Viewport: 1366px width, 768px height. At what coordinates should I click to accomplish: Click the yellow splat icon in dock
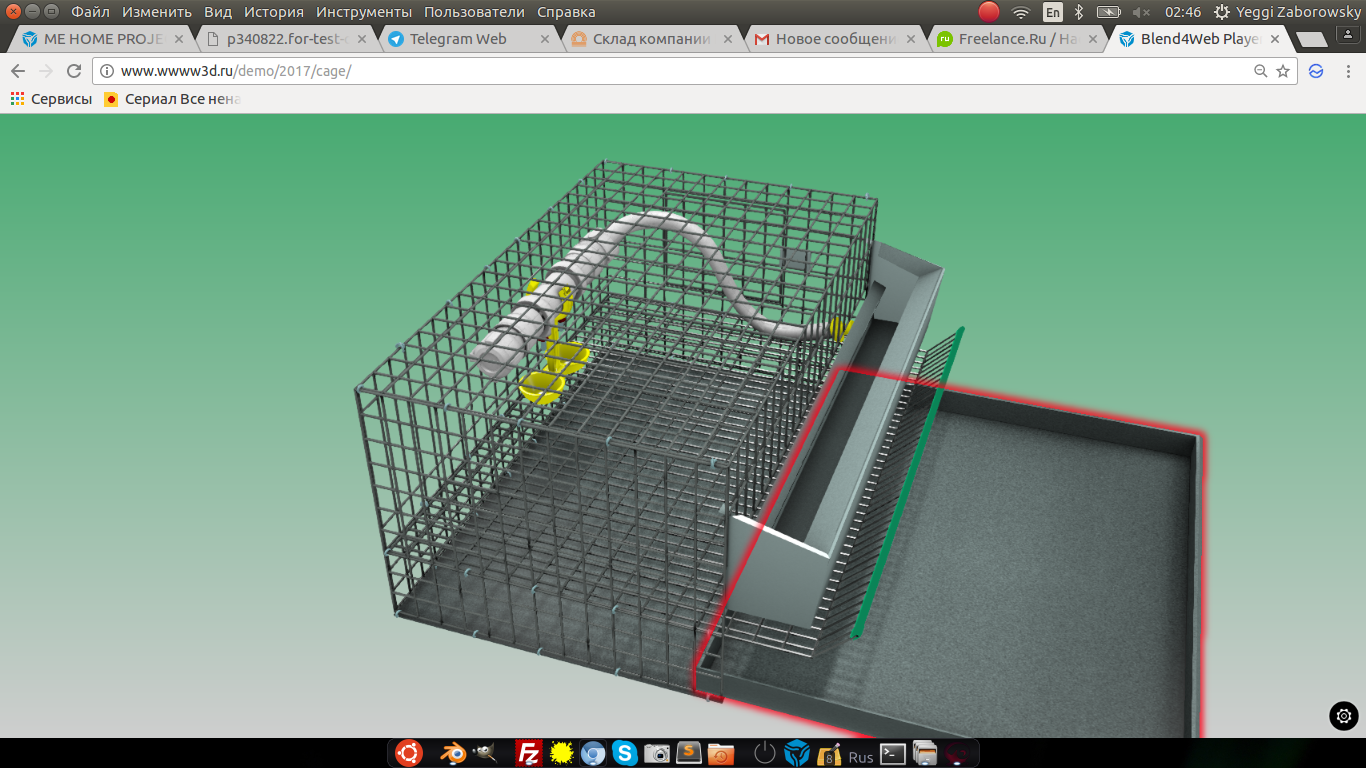coord(561,753)
